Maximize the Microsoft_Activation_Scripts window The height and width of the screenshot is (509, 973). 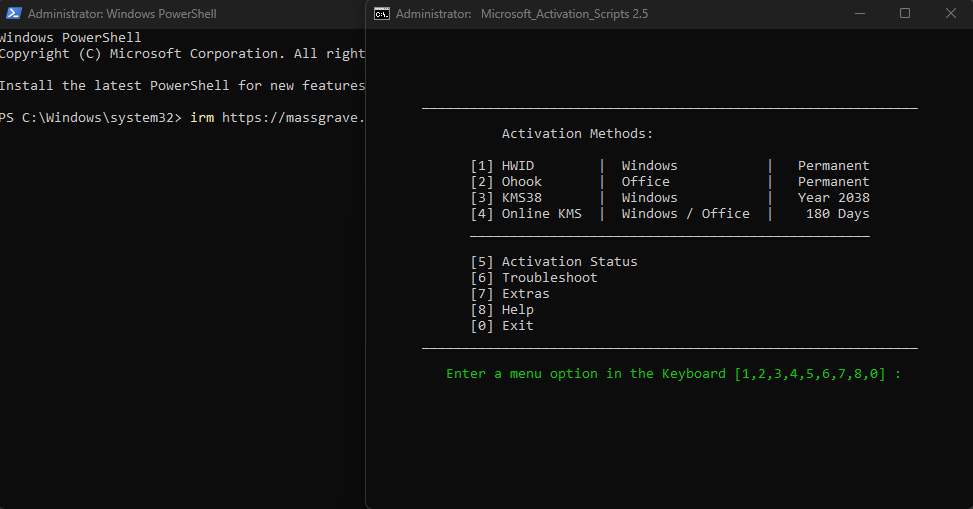click(905, 14)
